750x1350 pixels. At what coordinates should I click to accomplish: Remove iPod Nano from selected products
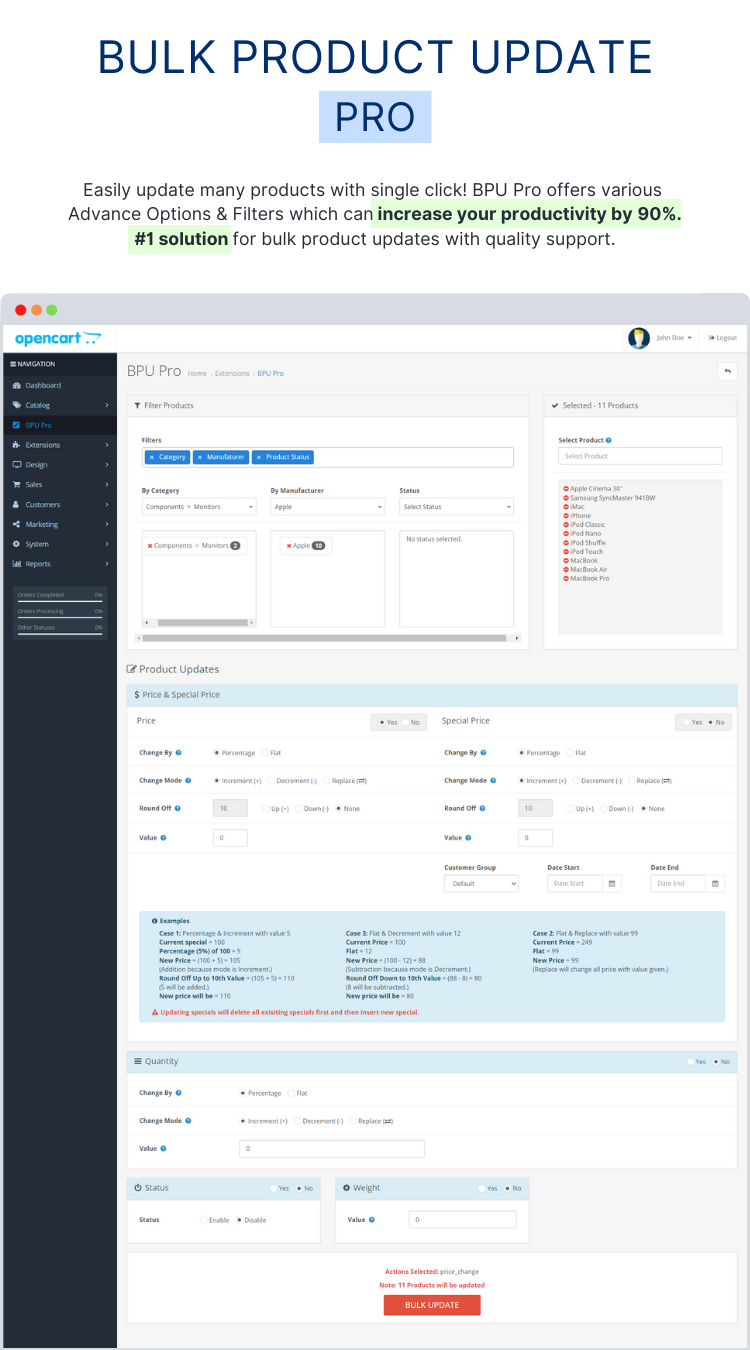[x=566, y=533]
